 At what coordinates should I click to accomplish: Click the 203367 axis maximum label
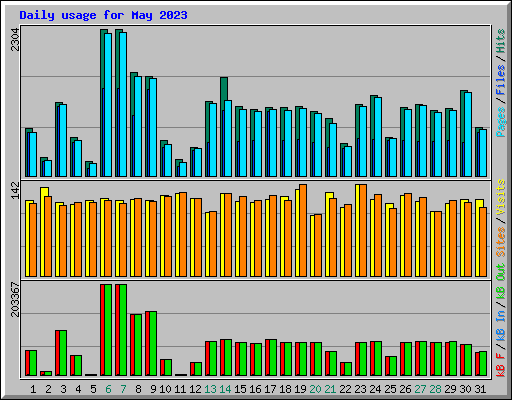point(15,299)
